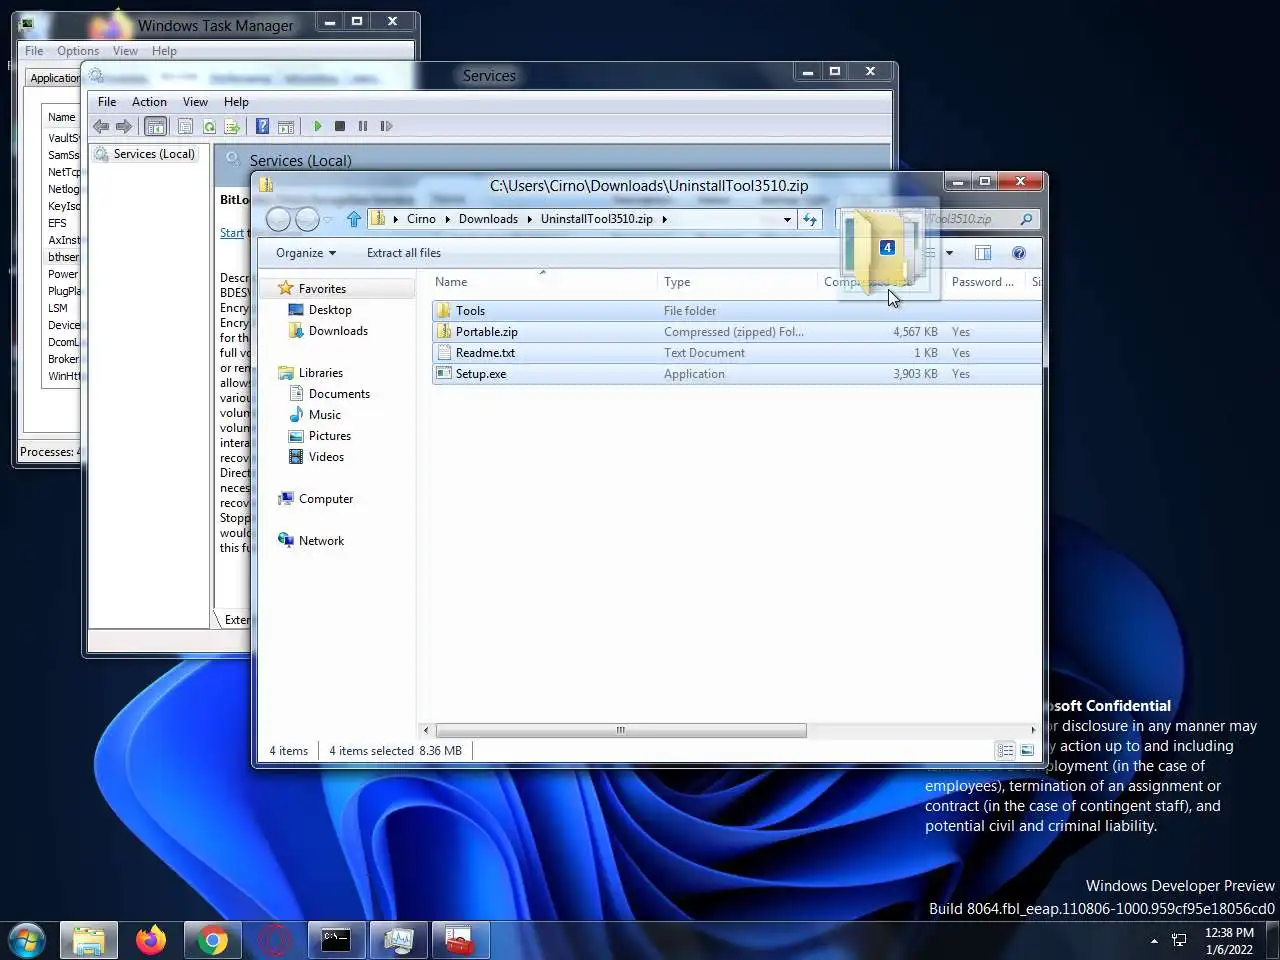
Task: Open Desktop in Favorites sidebar
Action: [x=330, y=310]
